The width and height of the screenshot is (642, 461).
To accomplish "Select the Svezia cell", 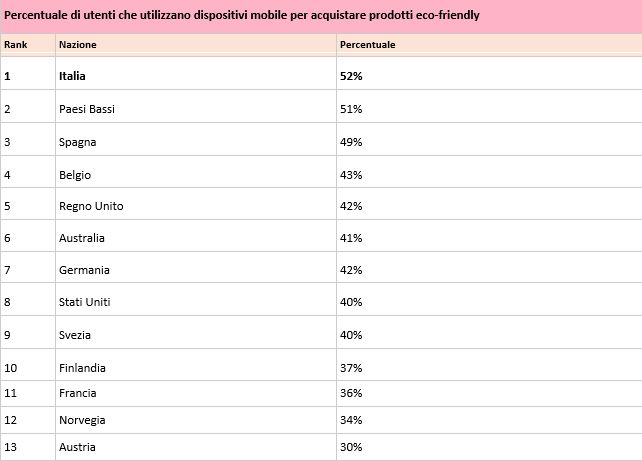I will 76,335.
